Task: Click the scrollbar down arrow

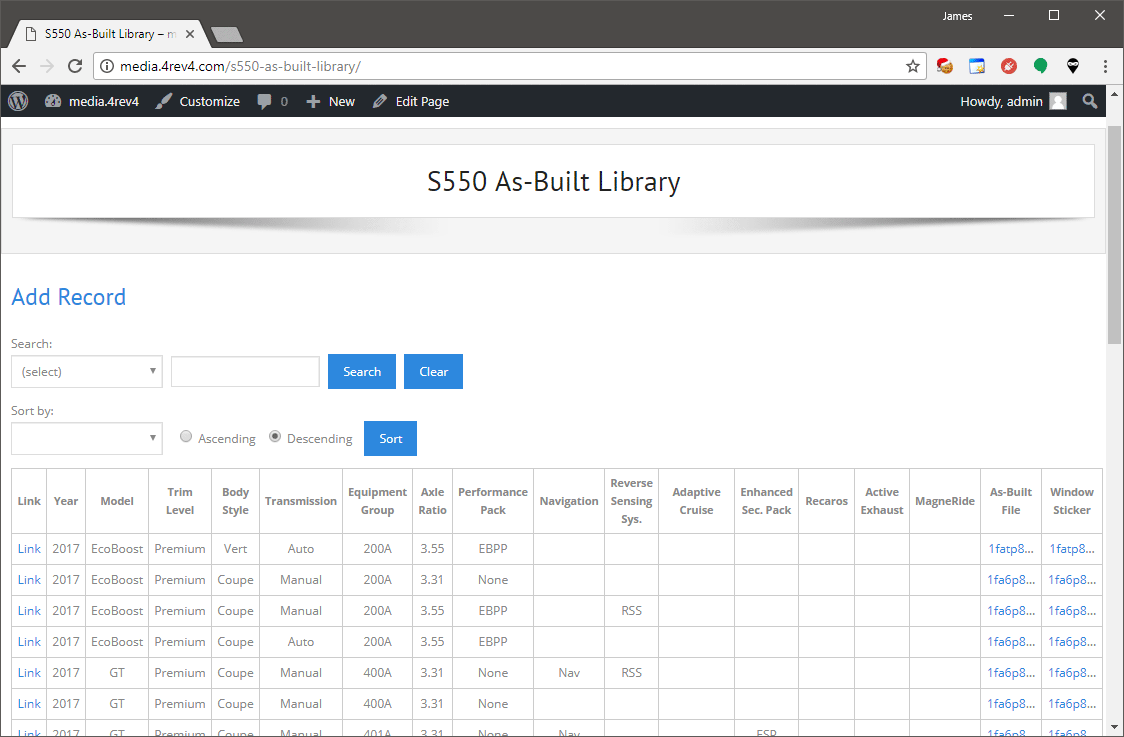Action: click(1115, 728)
